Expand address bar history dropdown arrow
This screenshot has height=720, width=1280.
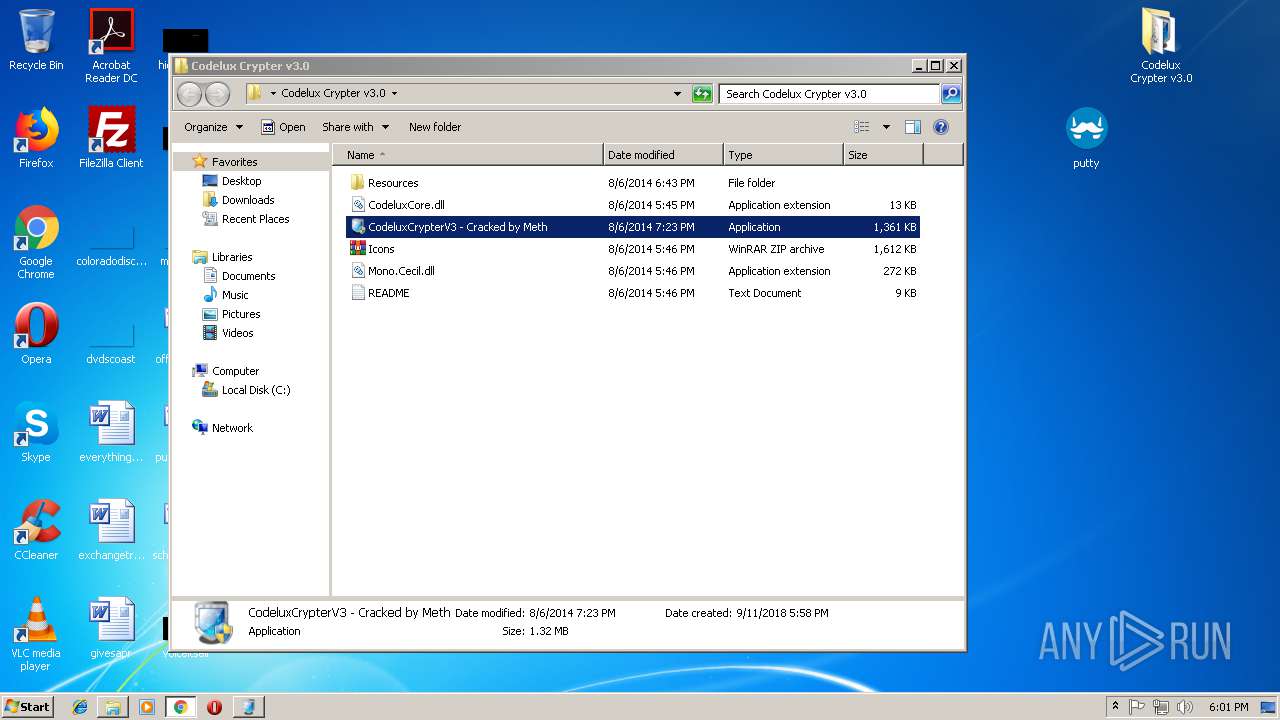(x=678, y=94)
